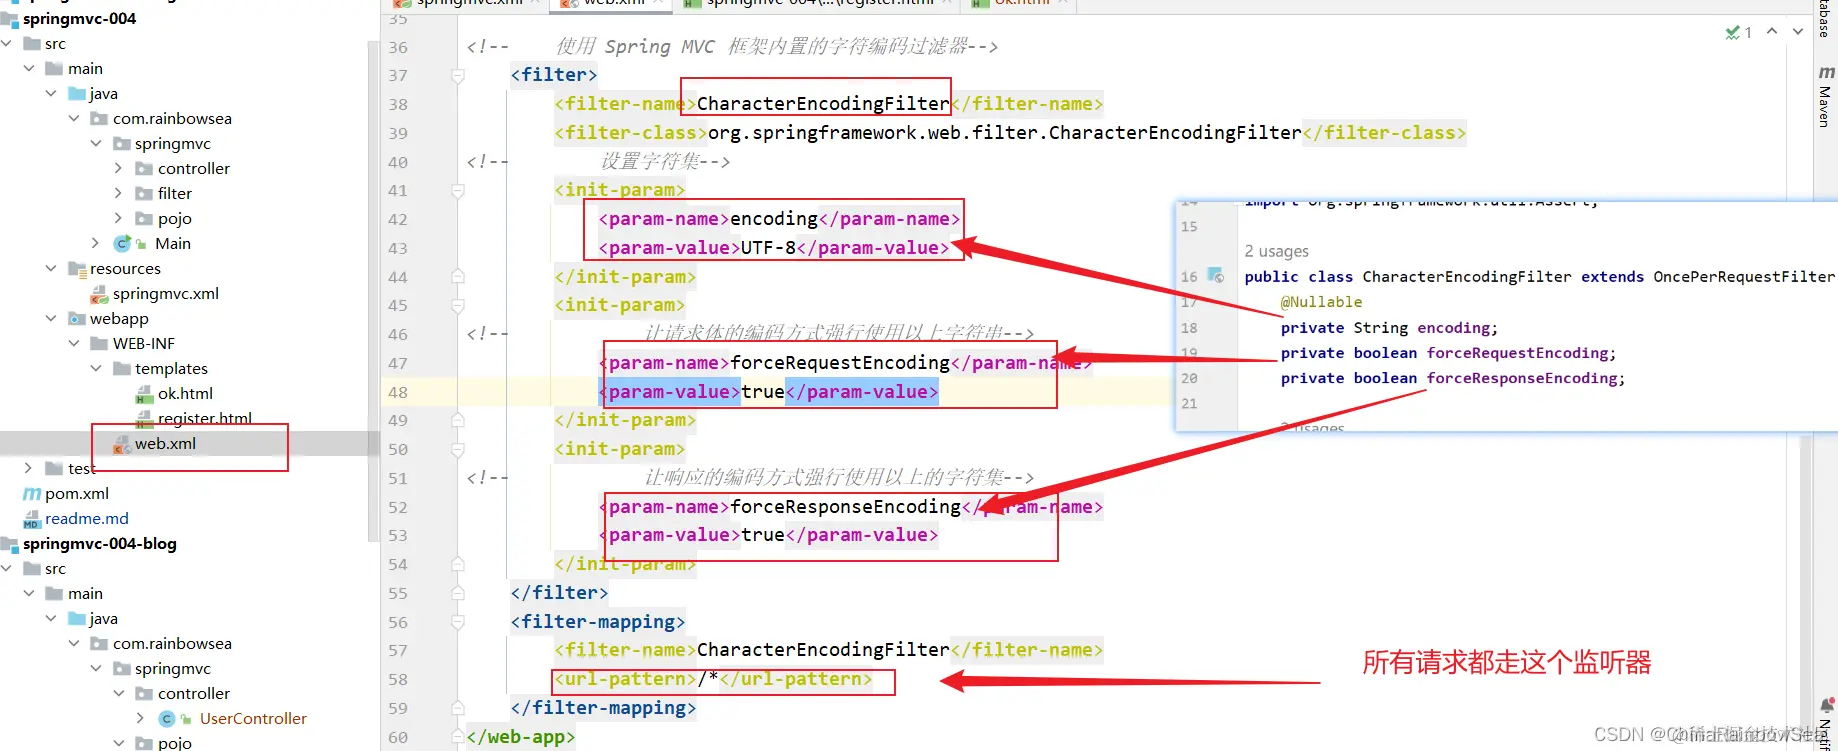
Task: Go to next highlighted problem arrow
Action: (1798, 31)
